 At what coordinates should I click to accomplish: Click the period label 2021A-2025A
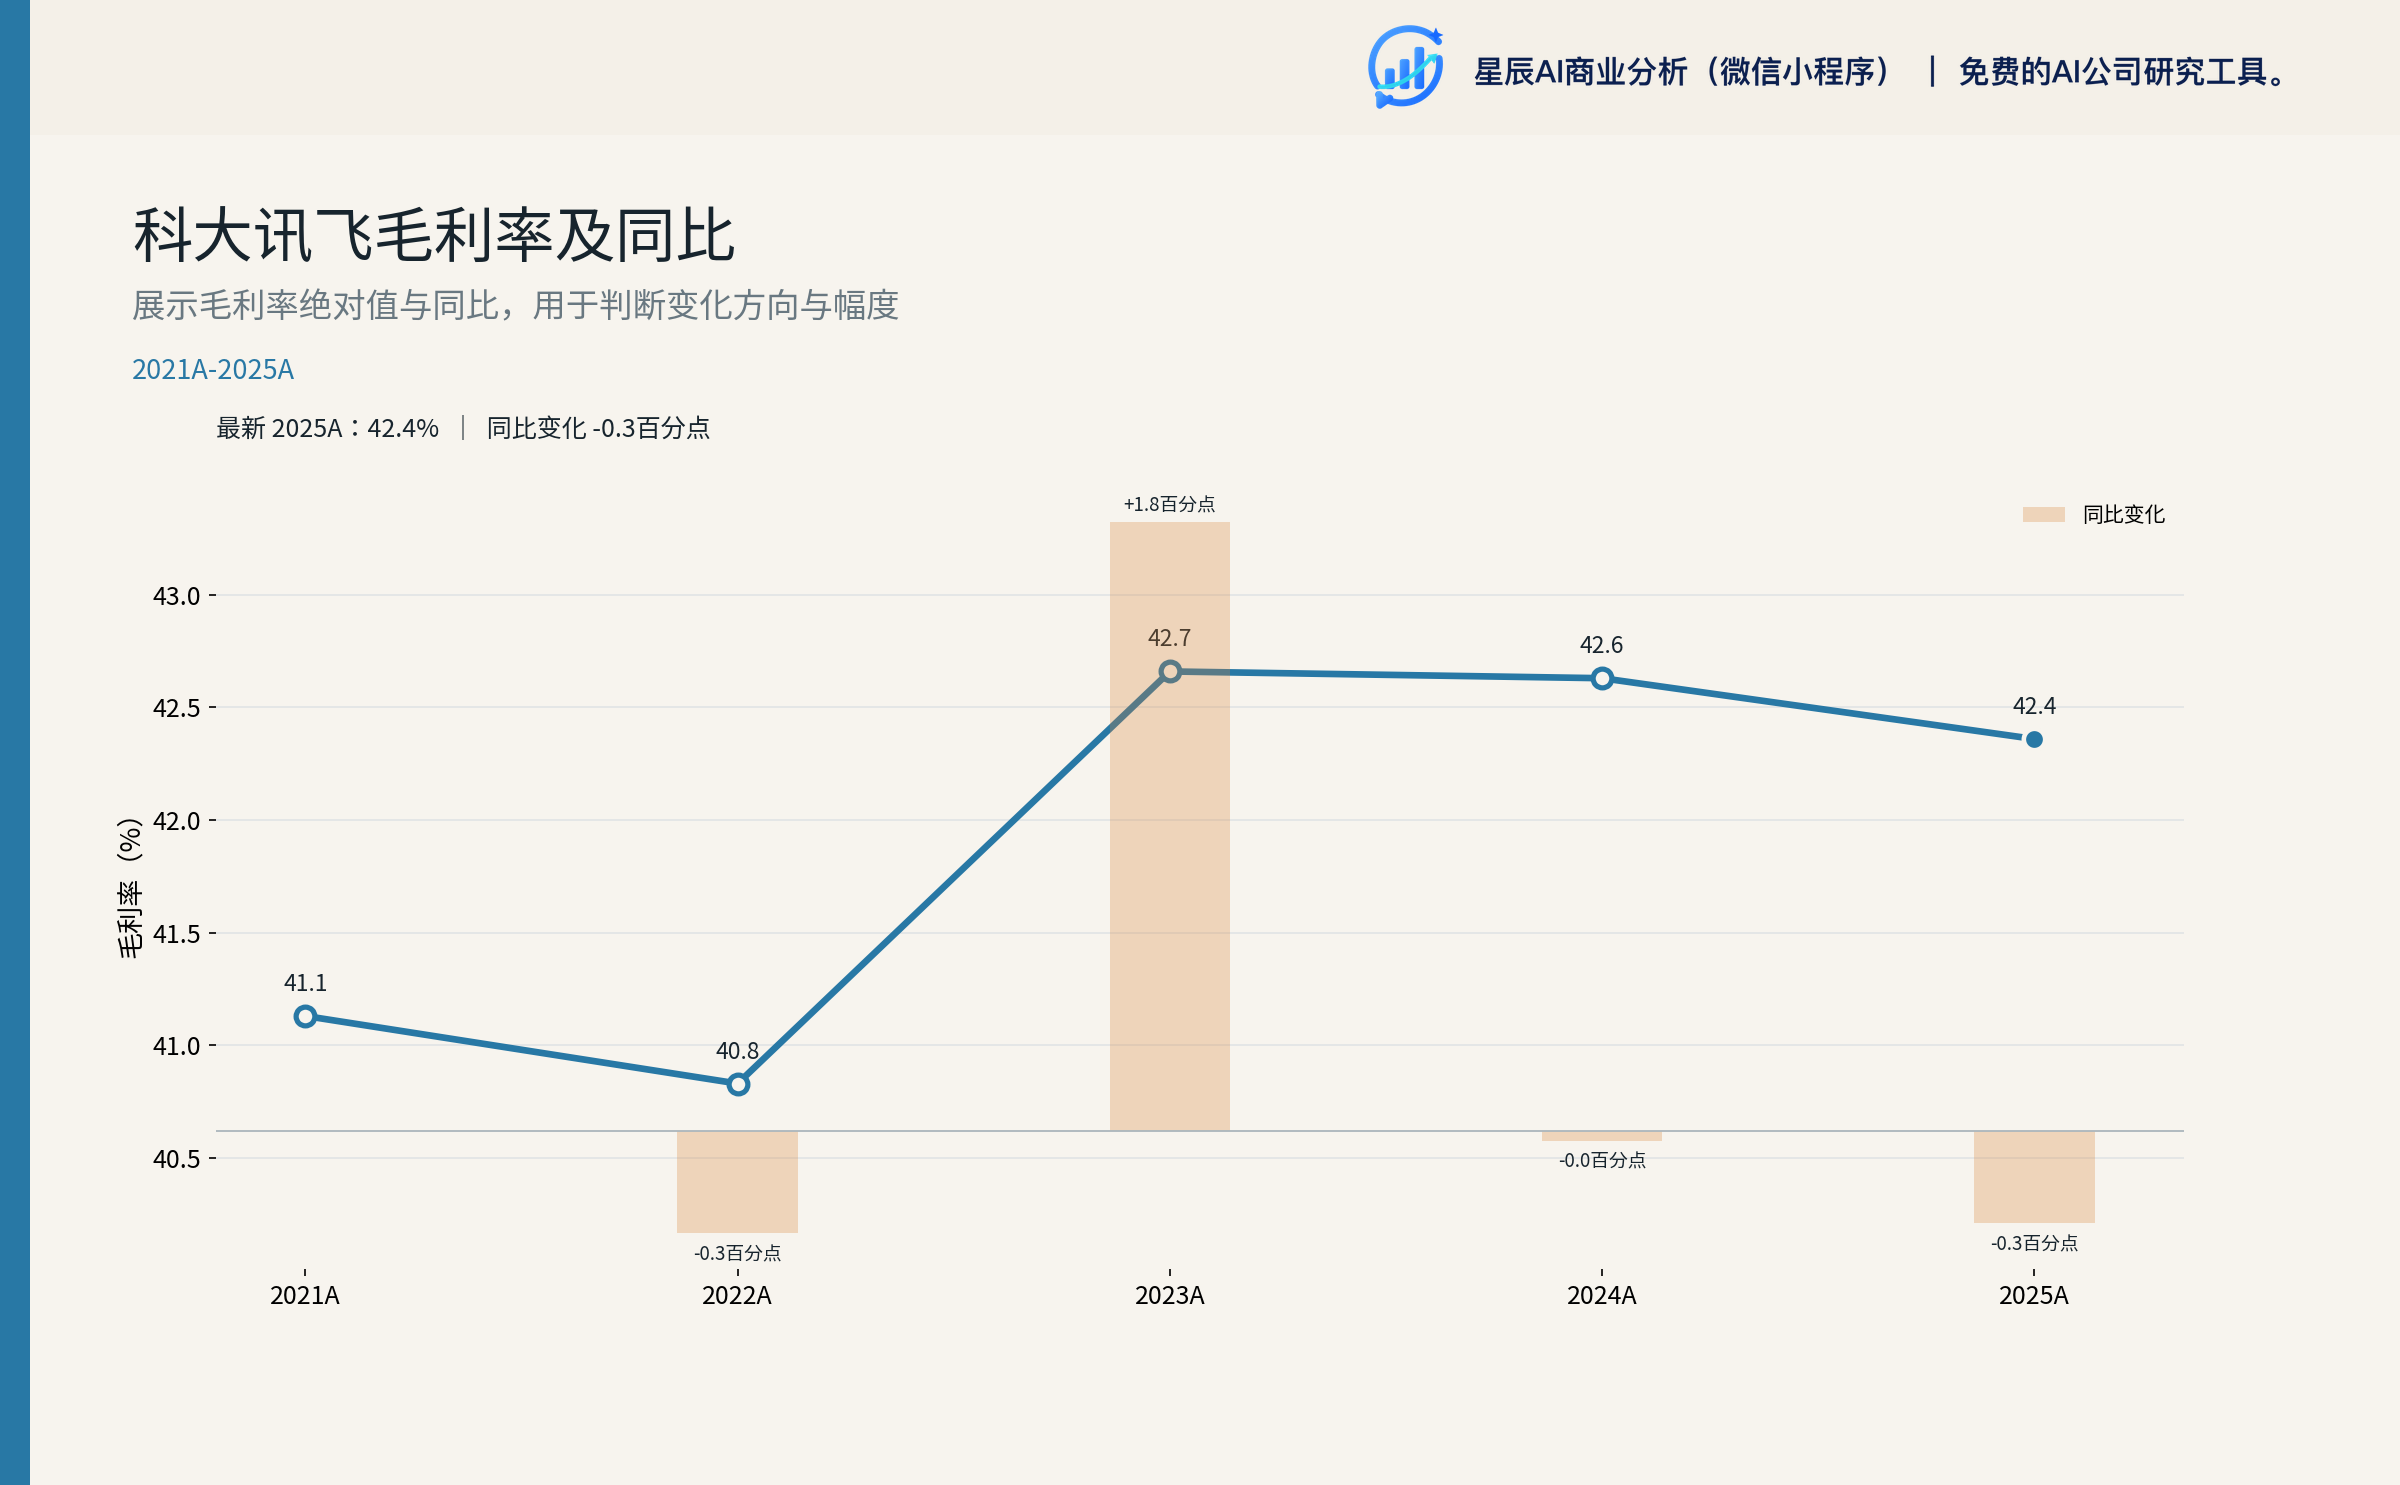click(x=213, y=370)
